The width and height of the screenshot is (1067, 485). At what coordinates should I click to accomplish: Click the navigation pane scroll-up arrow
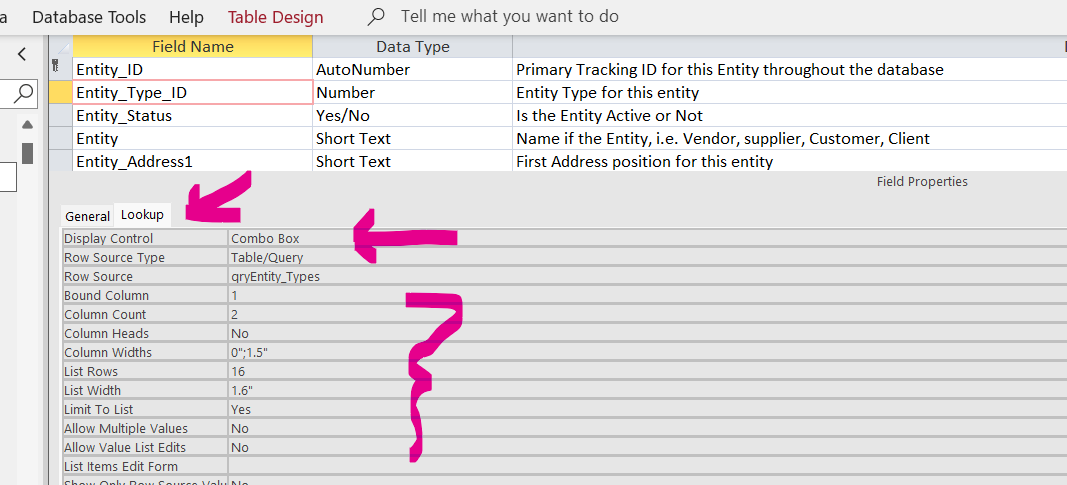[27, 124]
